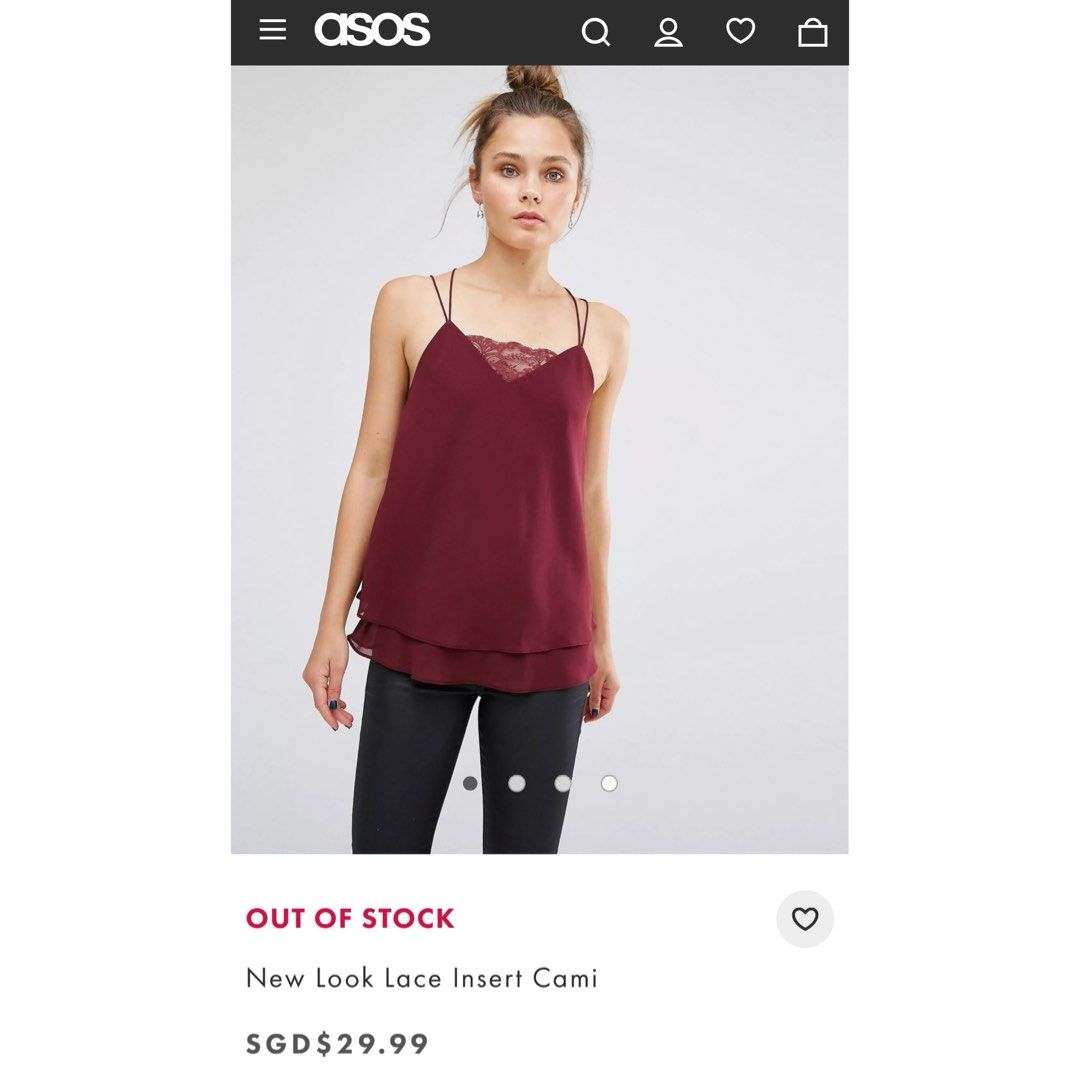
Task: Open the hamburger navigation menu
Action: pos(273,30)
